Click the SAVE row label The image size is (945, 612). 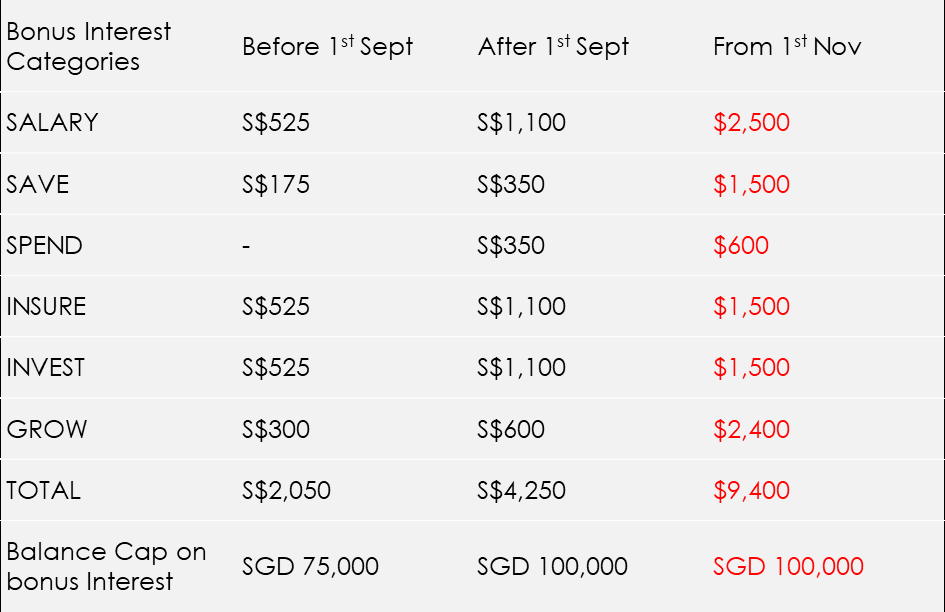point(37,184)
